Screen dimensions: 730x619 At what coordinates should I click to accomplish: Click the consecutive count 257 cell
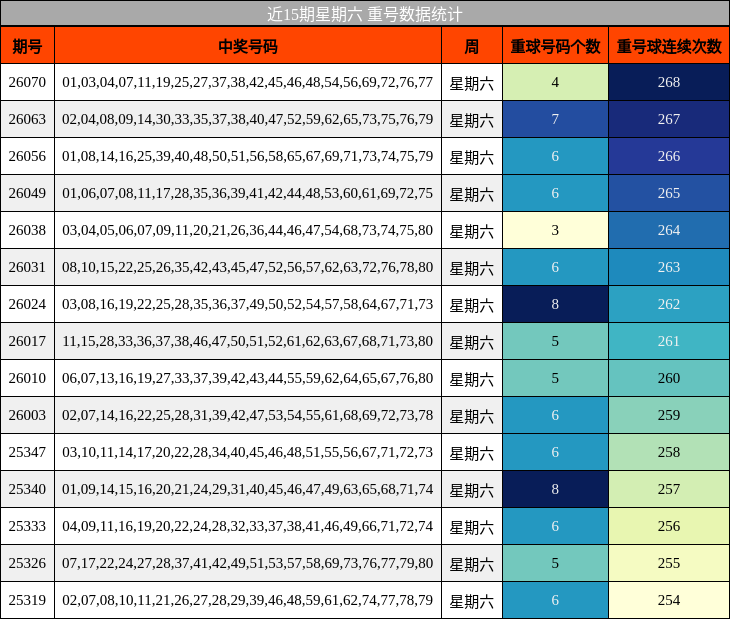coord(669,489)
